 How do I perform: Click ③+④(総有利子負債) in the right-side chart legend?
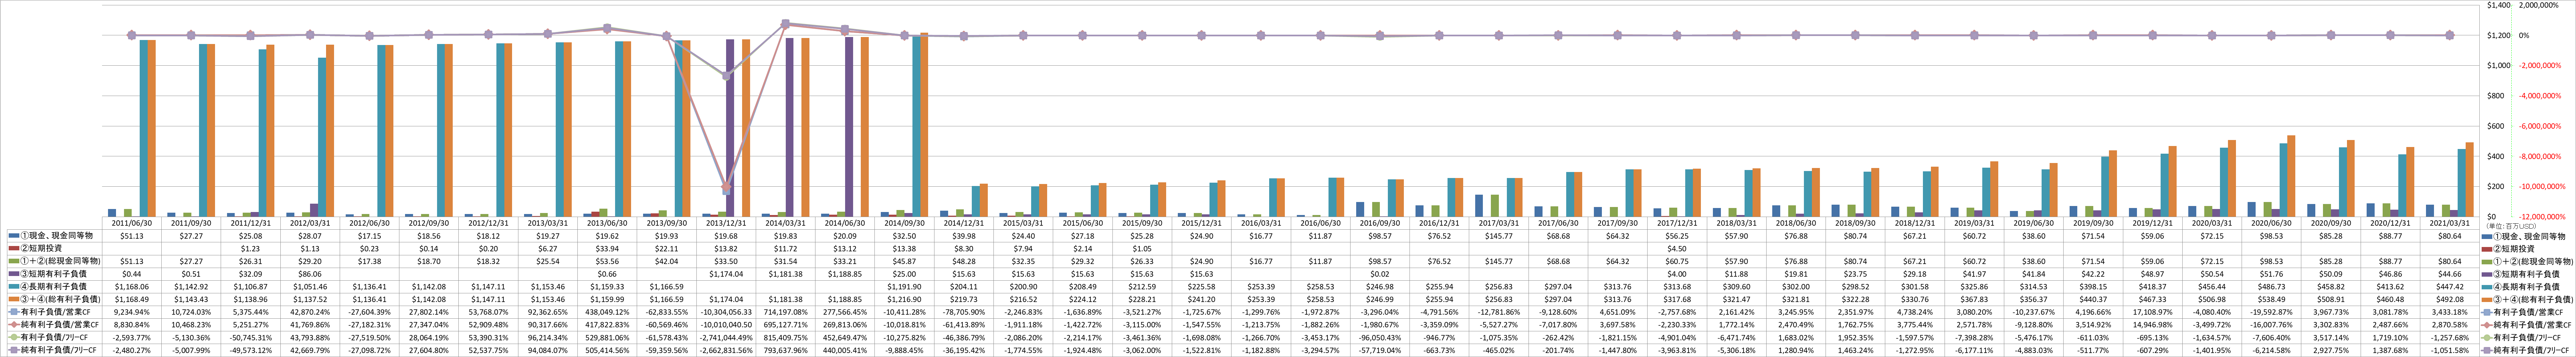tap(2533, 299)
